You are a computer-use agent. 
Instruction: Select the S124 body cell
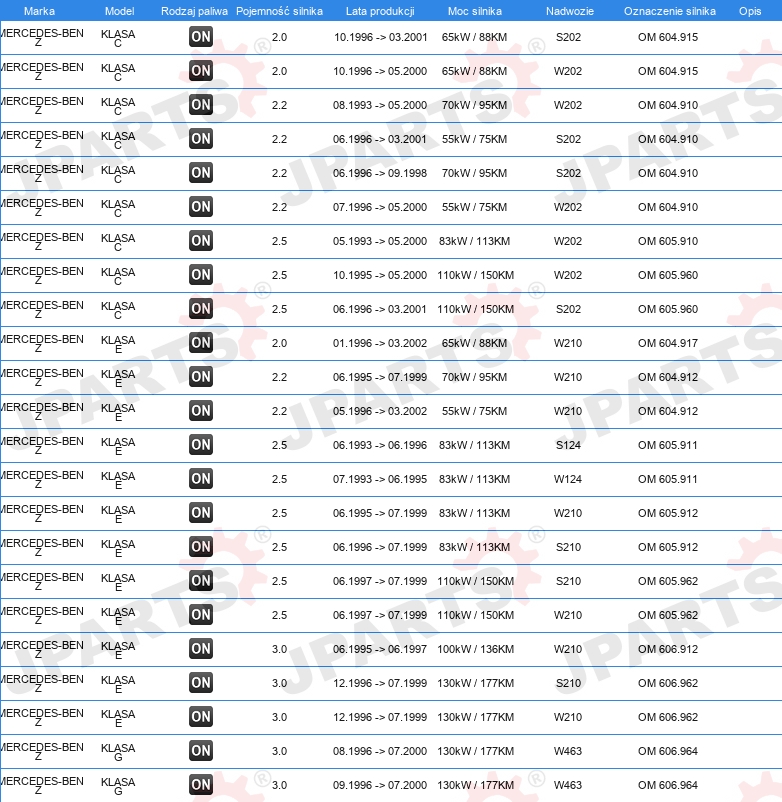tap(568, 445)
